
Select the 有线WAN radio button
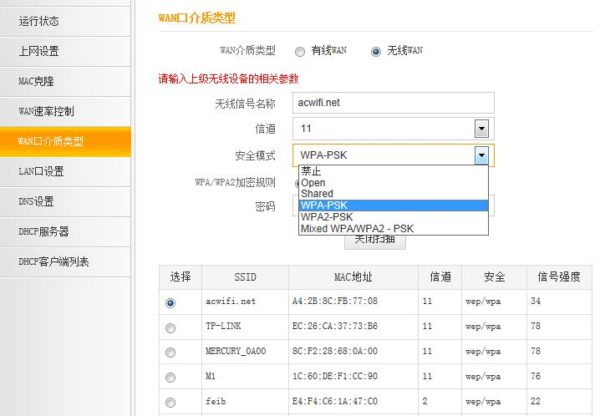point(300,50)
